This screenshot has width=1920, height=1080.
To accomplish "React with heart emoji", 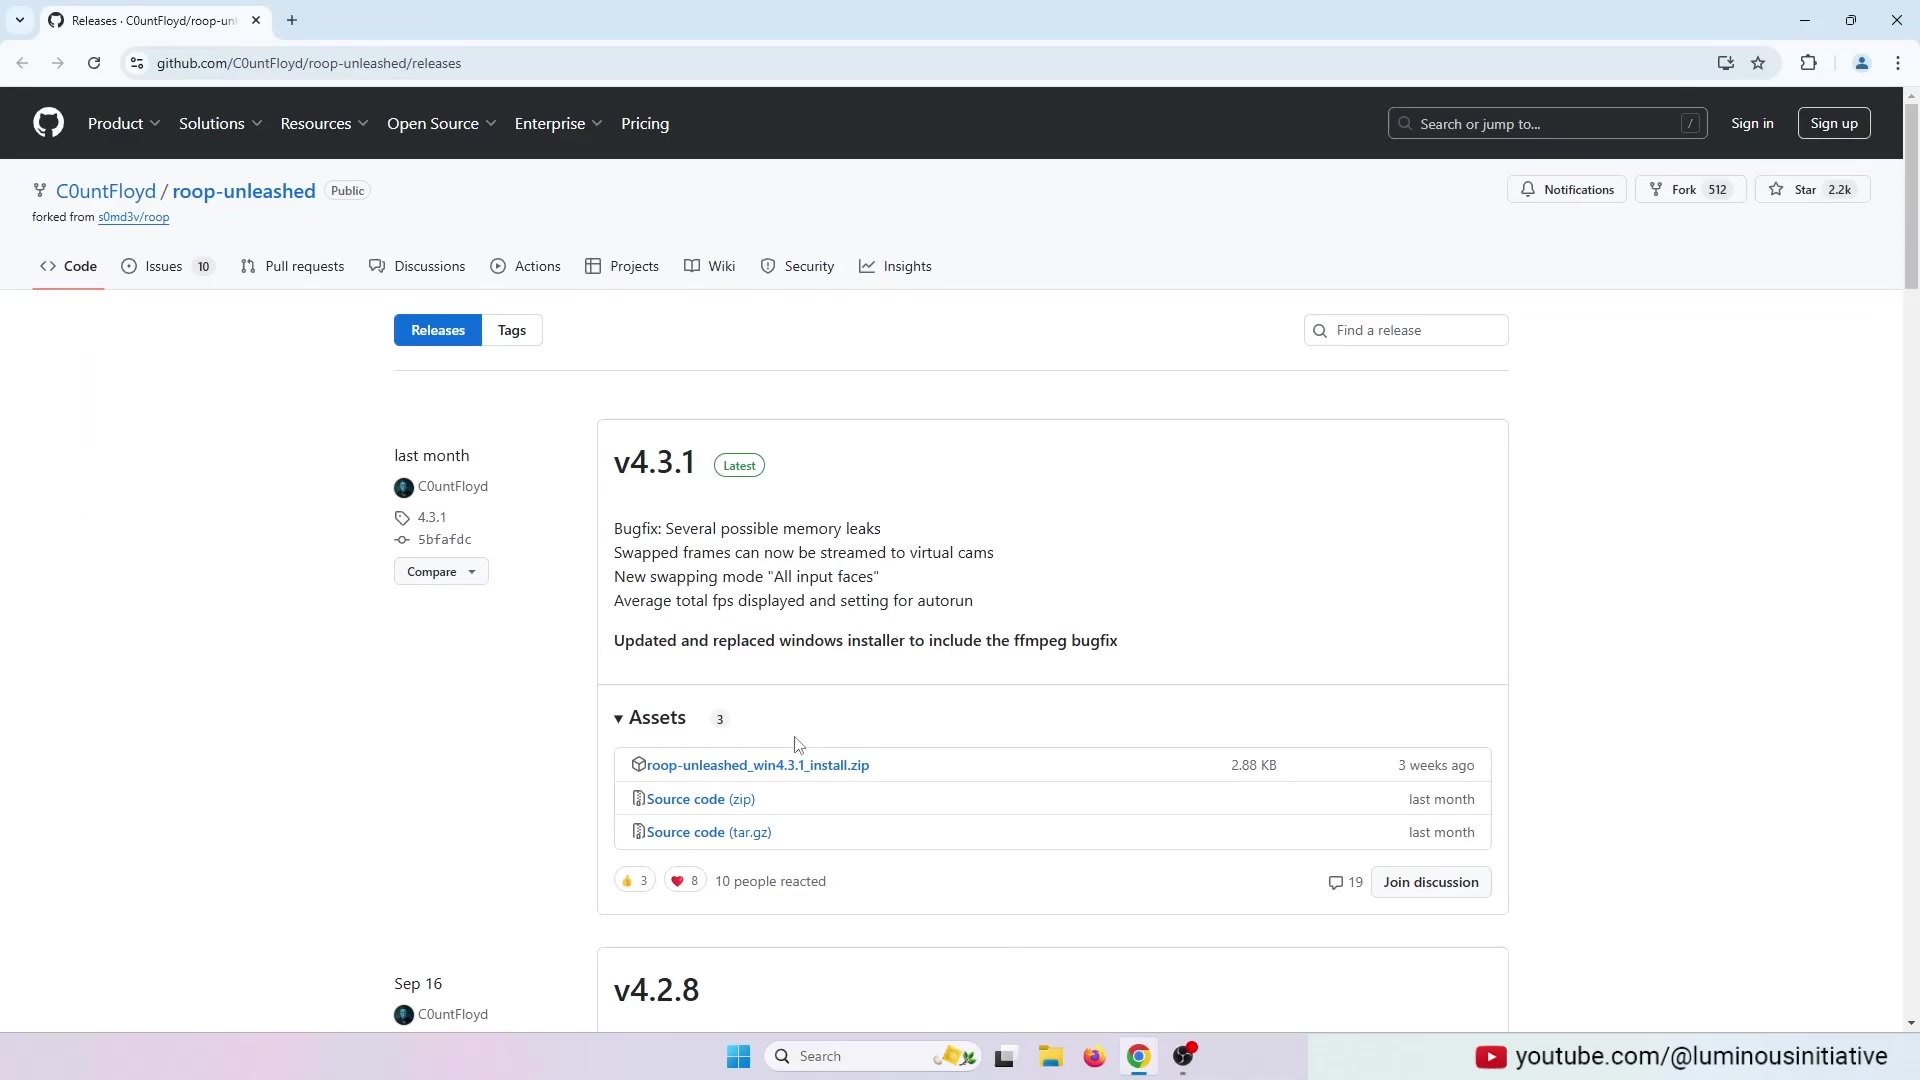I will 685,881.
